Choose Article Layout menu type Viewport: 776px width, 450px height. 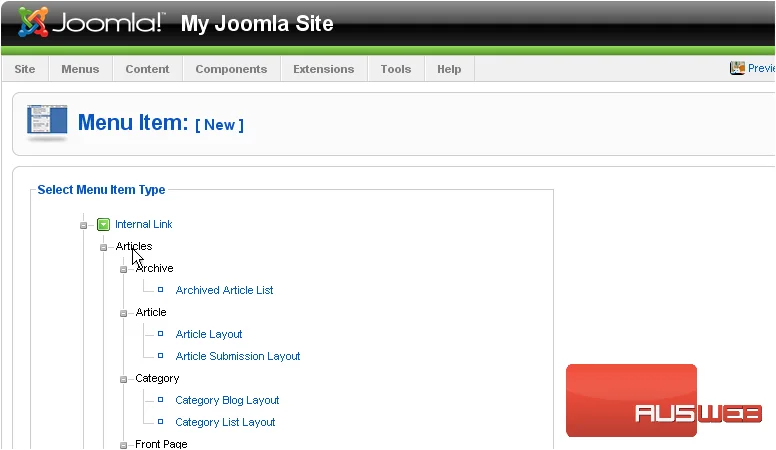pyautogui.click(x=209, y=334)
